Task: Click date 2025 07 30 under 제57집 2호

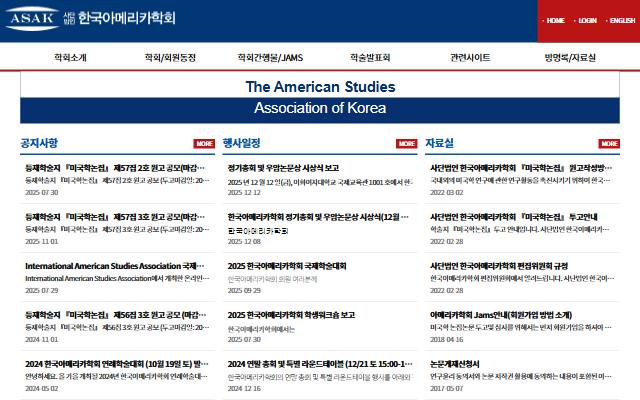Action: [x=42, y=193]
